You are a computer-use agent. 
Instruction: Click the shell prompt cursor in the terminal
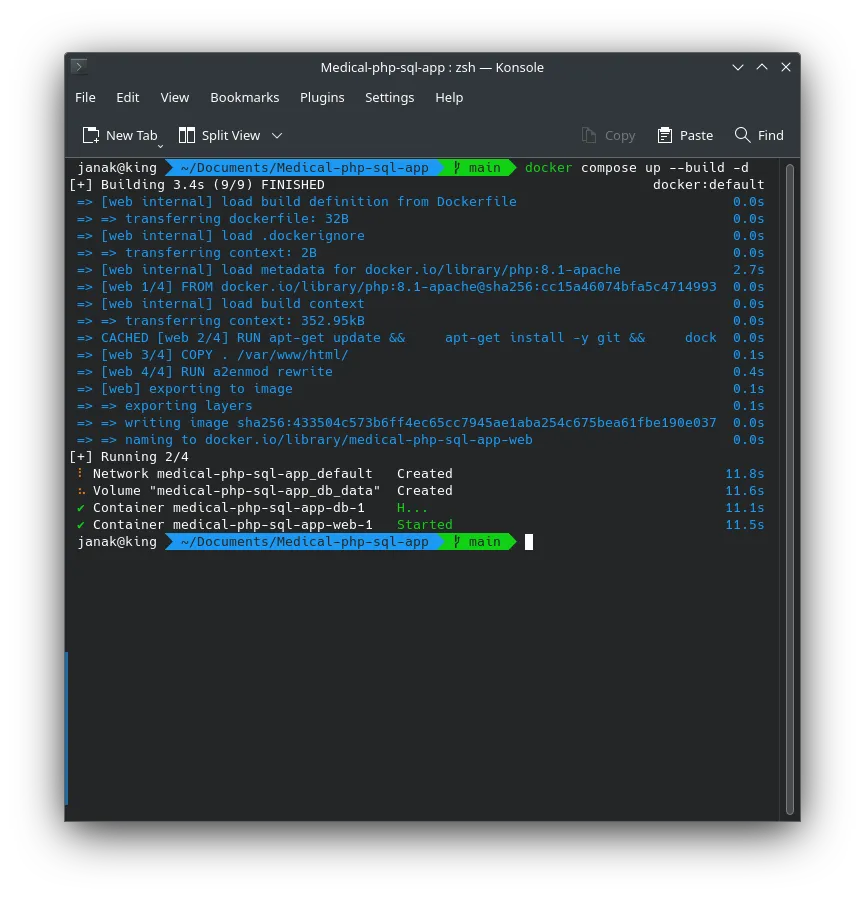(x=527, y=541)
